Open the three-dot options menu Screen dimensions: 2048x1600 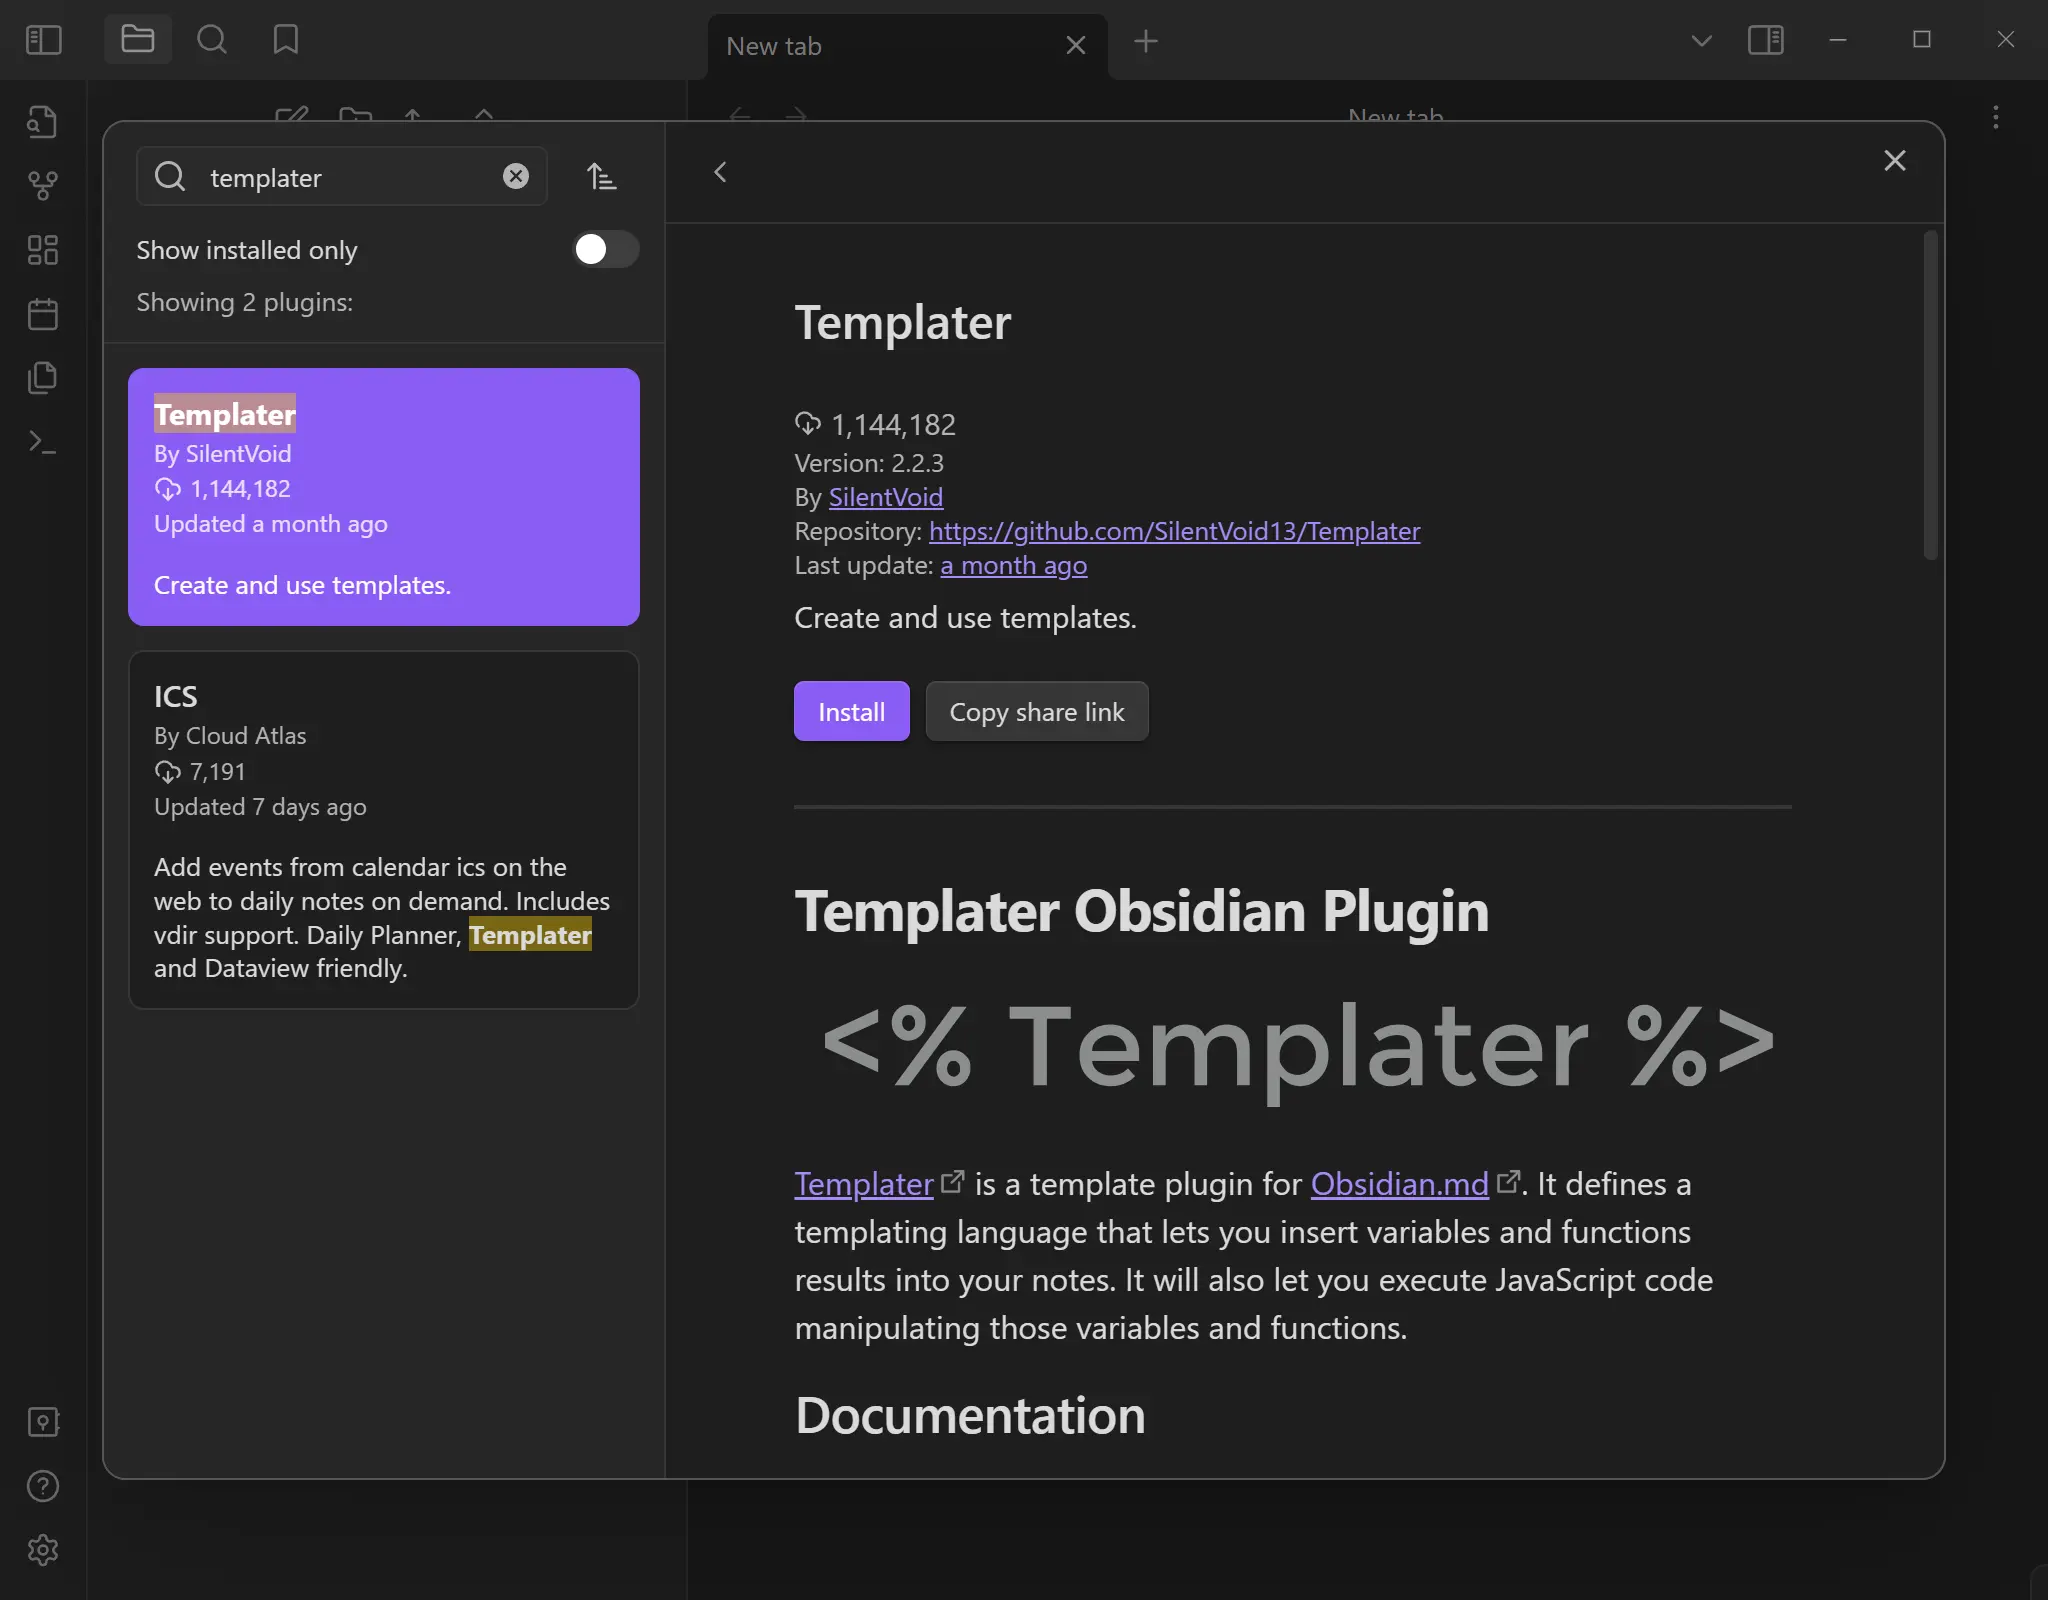[x=1994, y=118]
